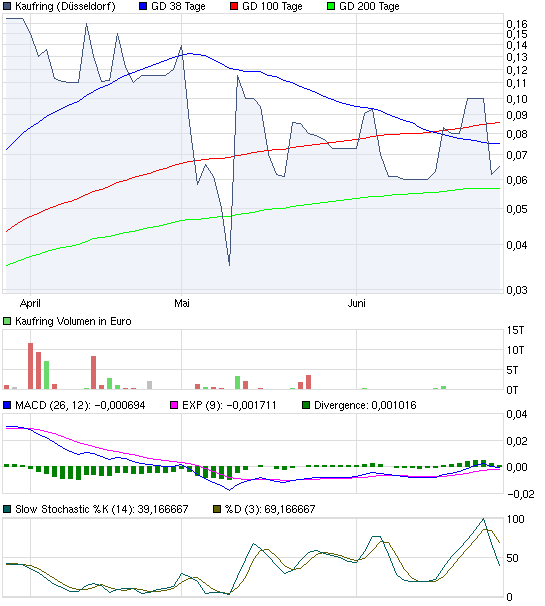
Task: Click the dark green Divergence legend swatch
Action: [x=306, y=405]
